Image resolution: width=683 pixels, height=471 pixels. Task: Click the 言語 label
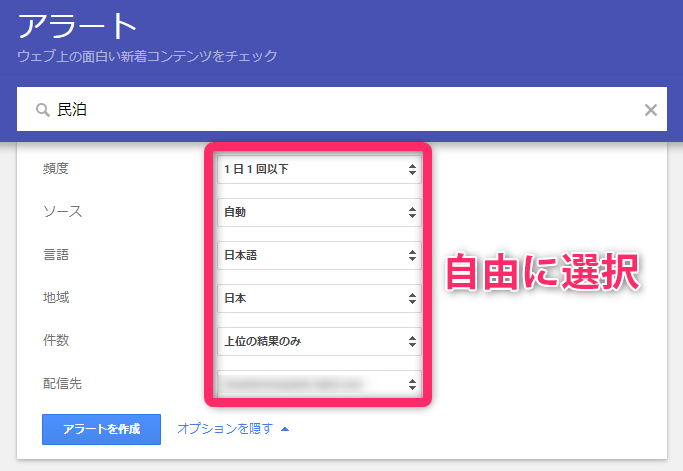(56, 254)
